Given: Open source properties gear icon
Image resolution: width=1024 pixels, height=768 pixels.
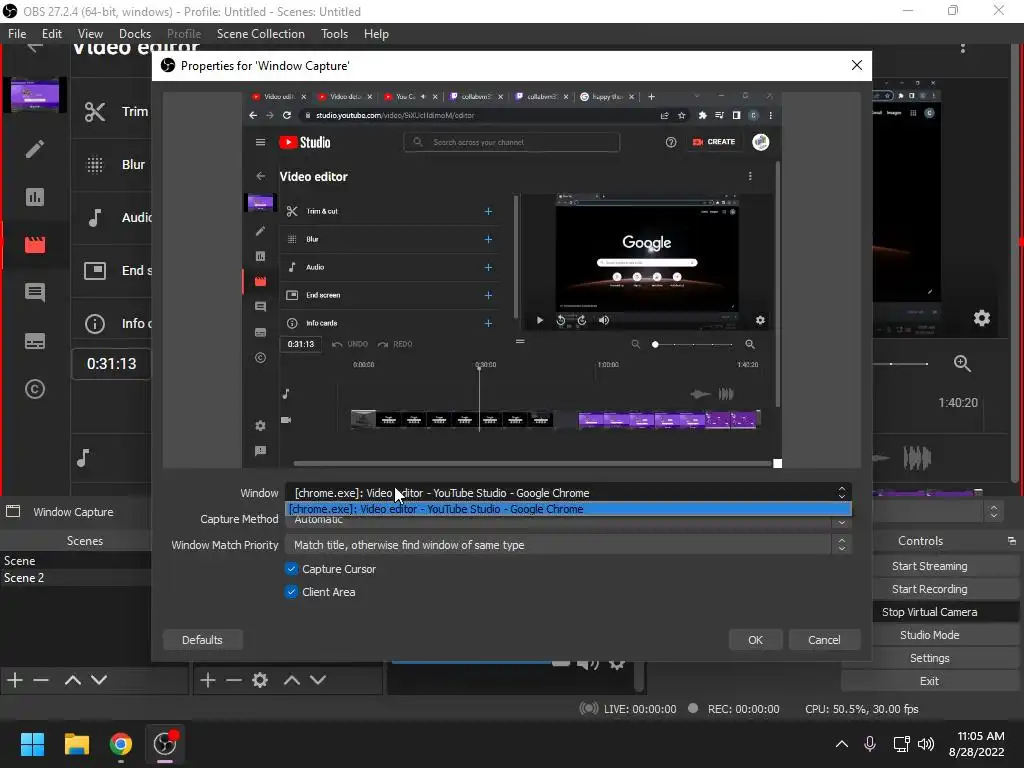Looking at the screenshot, I should (260, 680).
